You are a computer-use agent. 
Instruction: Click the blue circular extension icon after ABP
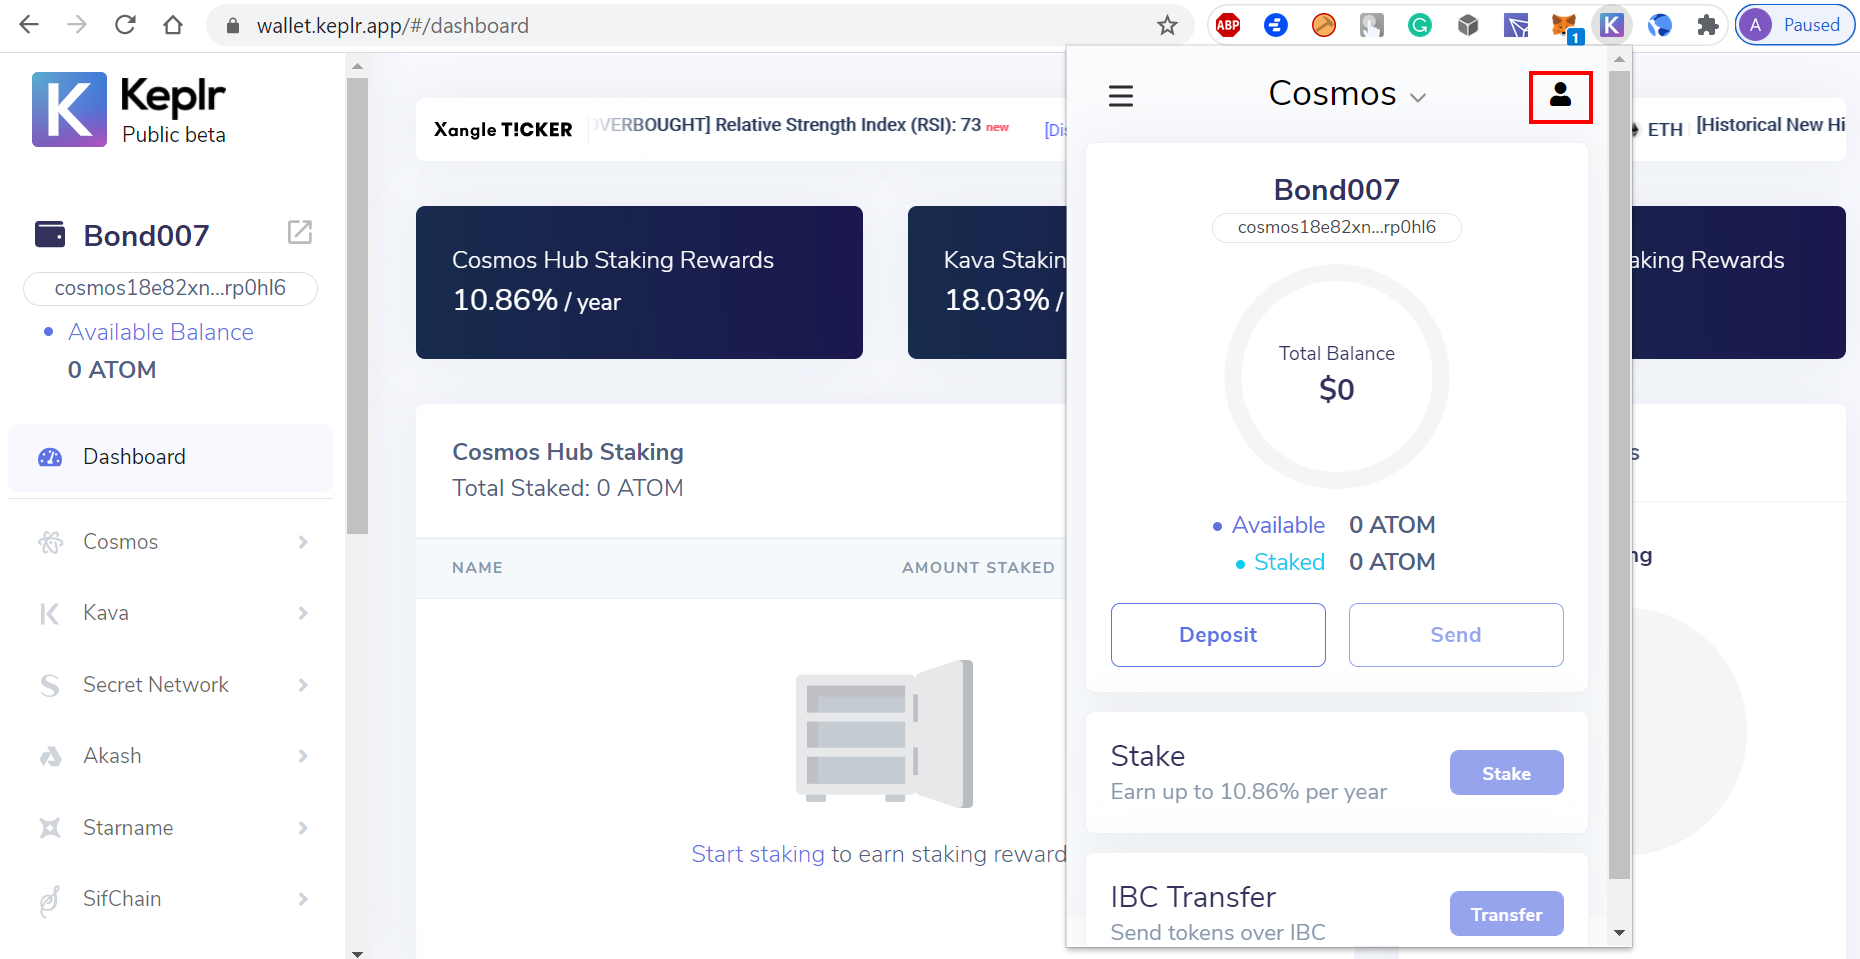1276,25
